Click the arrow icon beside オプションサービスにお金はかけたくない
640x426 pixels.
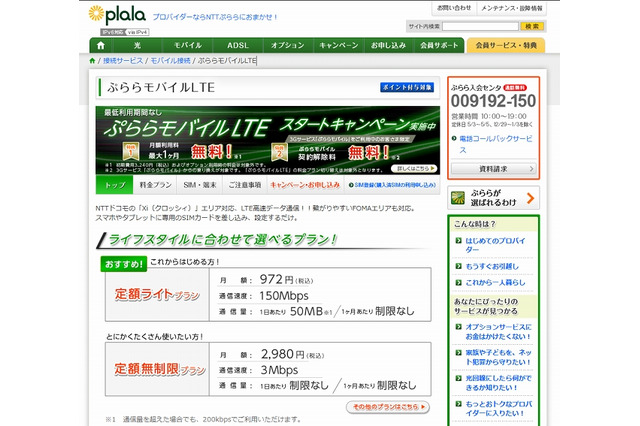[458, 327]
